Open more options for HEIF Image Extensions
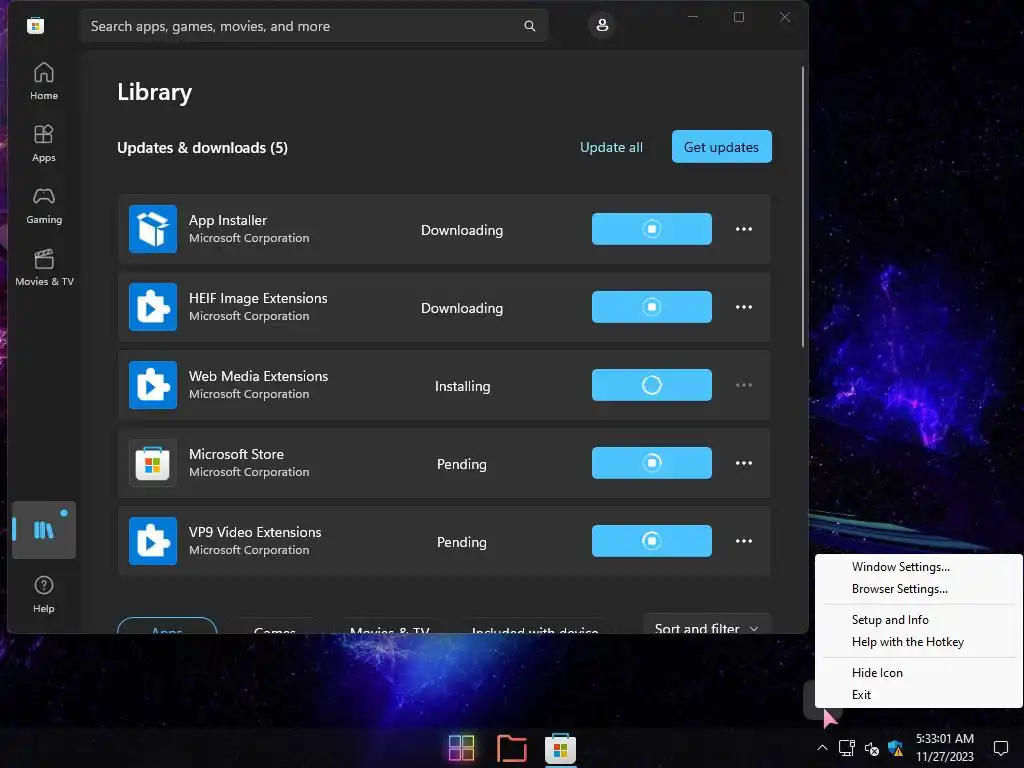The height and width of the screenshot is (768, 1024). [x=744, y=307]
